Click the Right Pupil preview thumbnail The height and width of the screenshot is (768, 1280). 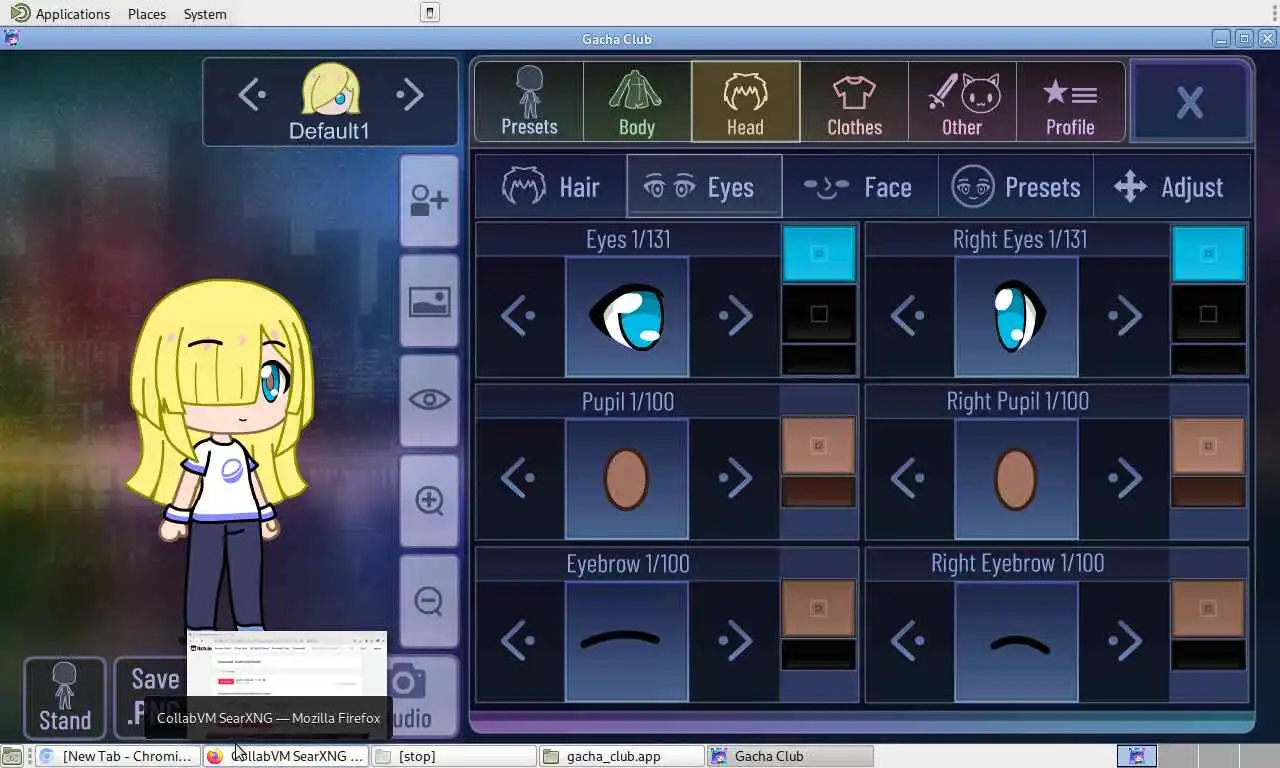pos(1017,479)
